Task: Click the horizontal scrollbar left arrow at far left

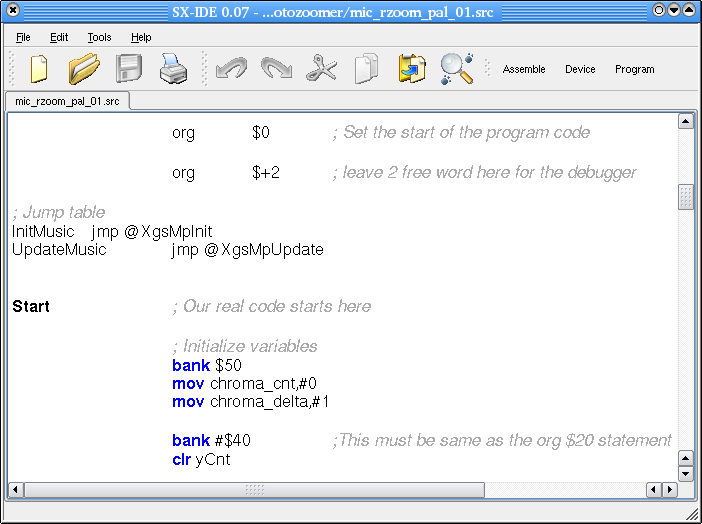Action: pos(16,490)
